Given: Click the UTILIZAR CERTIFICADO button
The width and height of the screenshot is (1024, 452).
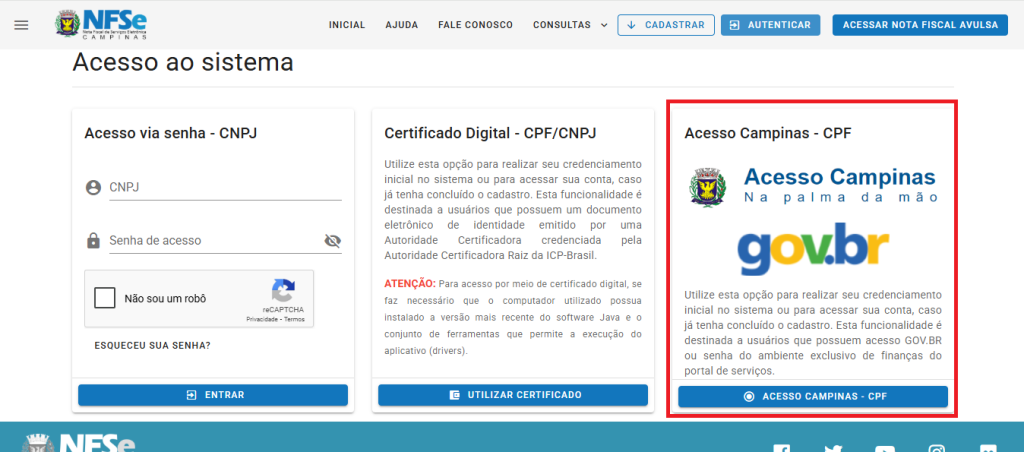Looking at the screenshot, I should (513, 395).
